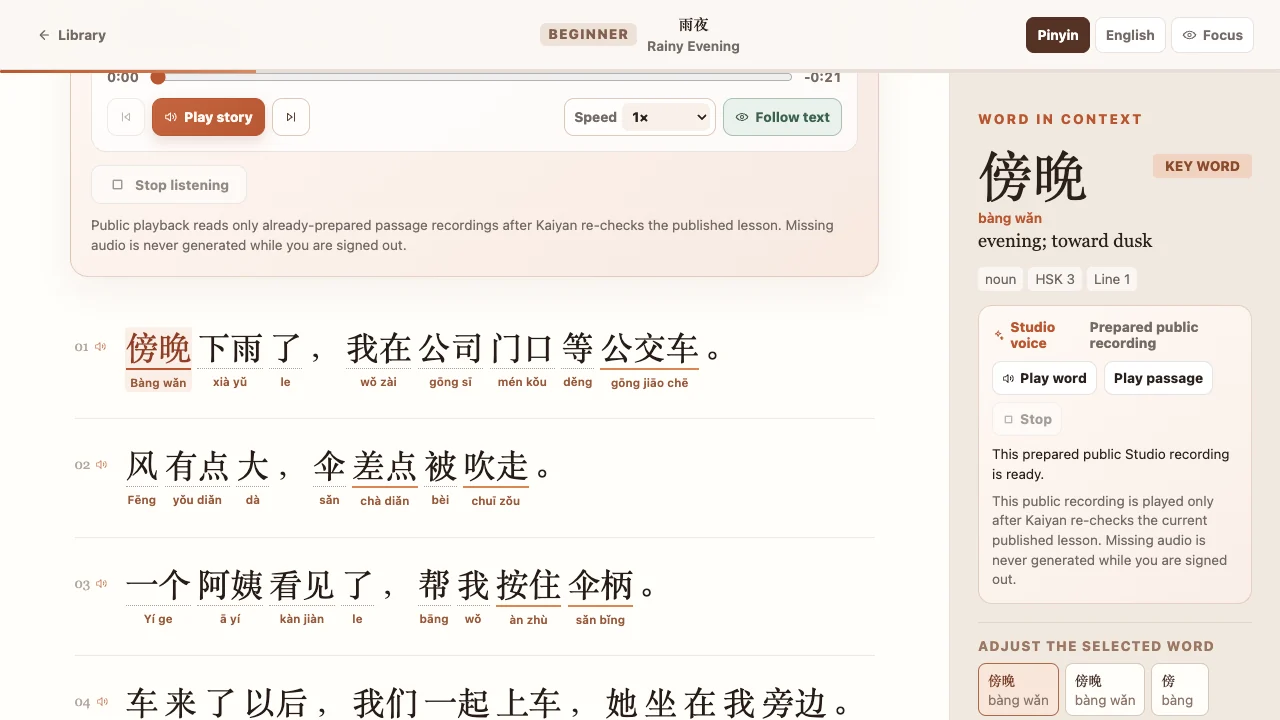
Task: Toggle English translation display
Action: pyautogui.click(x=1130, y=35)
